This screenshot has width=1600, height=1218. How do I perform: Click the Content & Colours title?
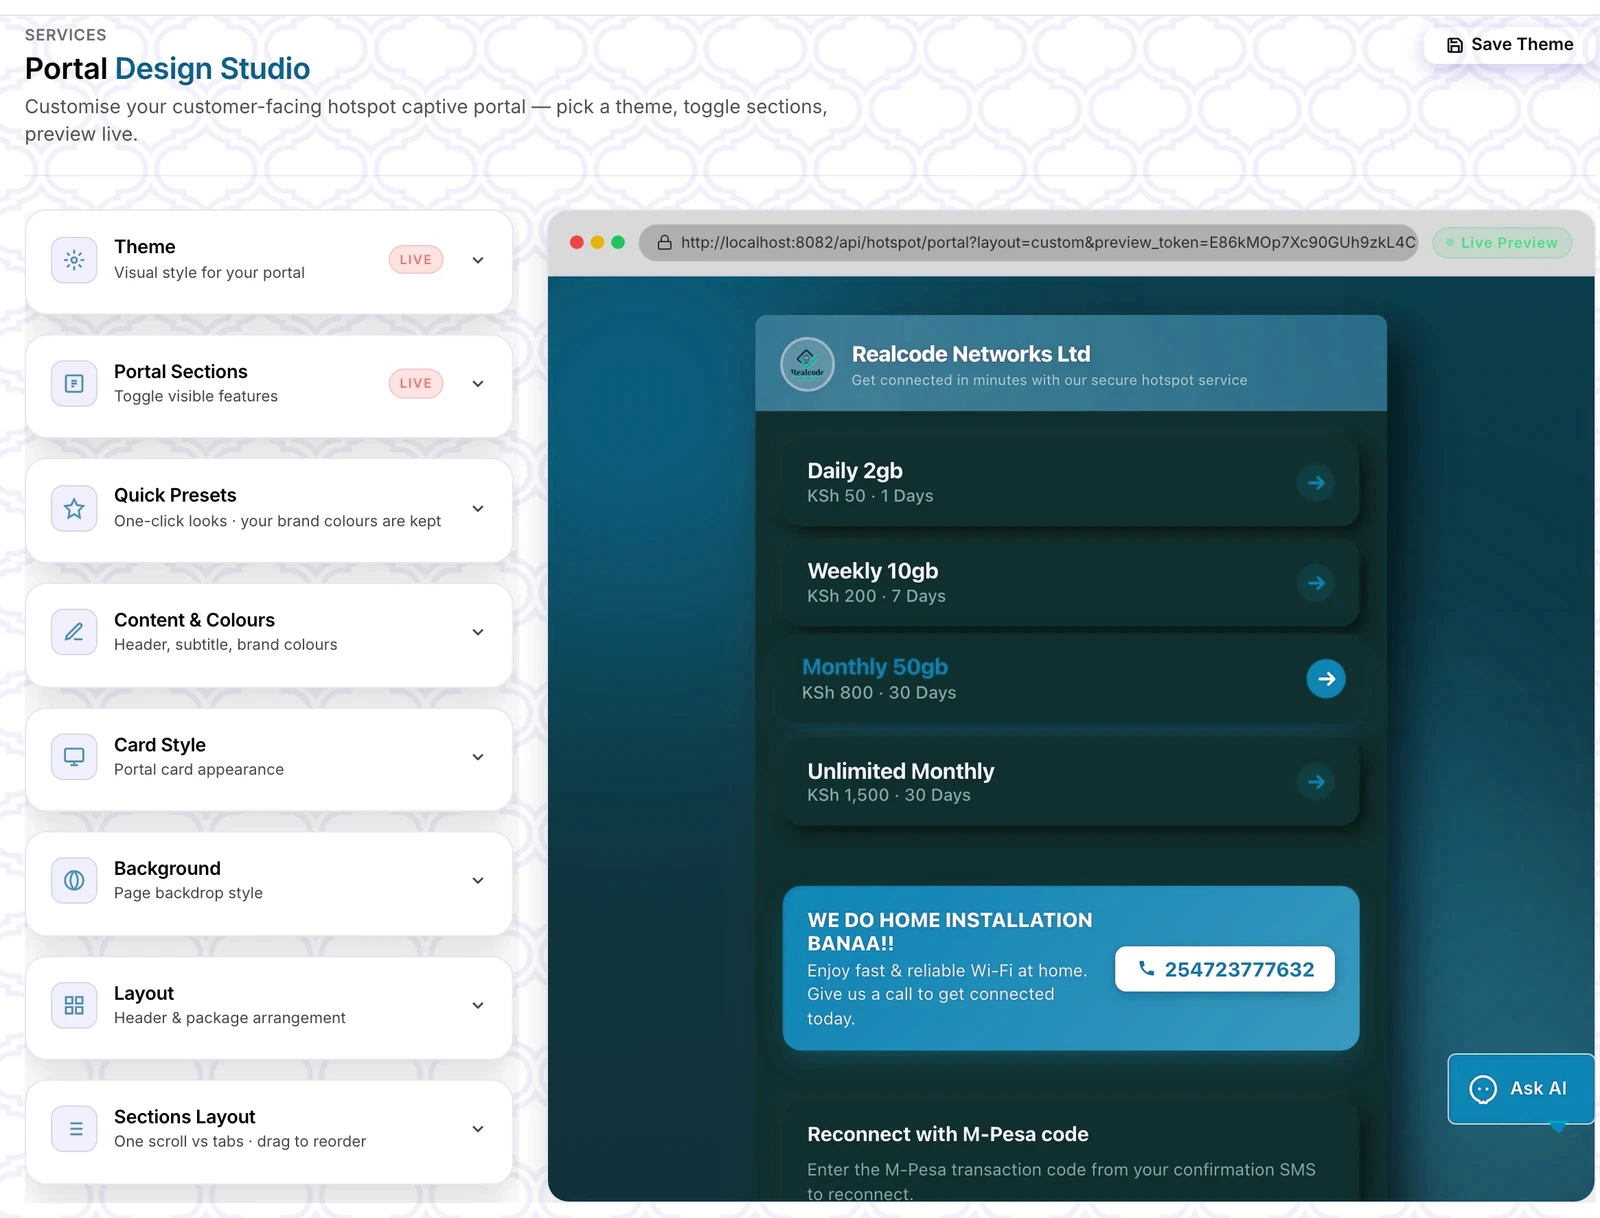(194, 620)
